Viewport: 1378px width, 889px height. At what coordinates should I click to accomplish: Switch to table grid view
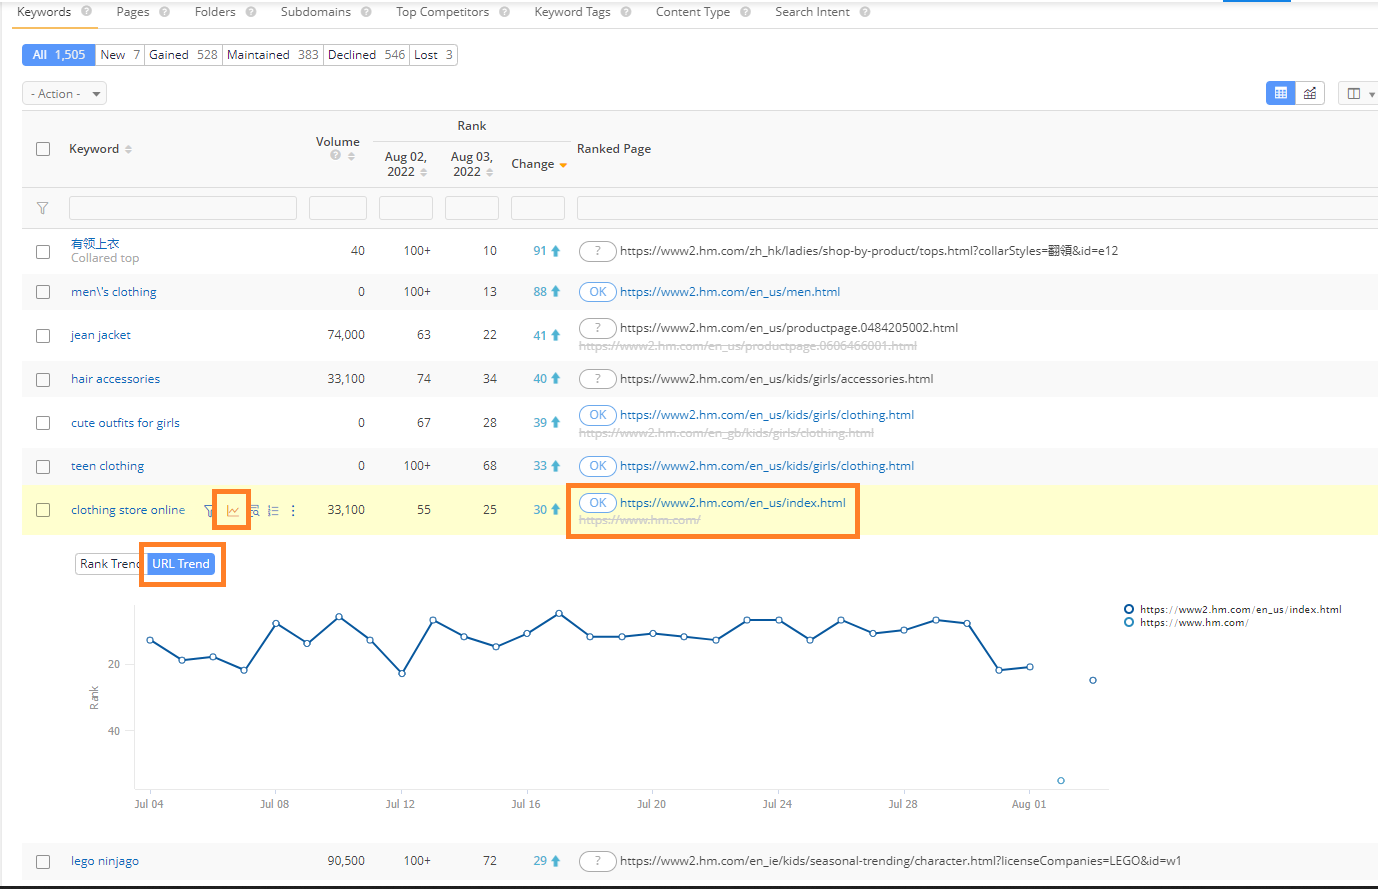(1280, 93)
